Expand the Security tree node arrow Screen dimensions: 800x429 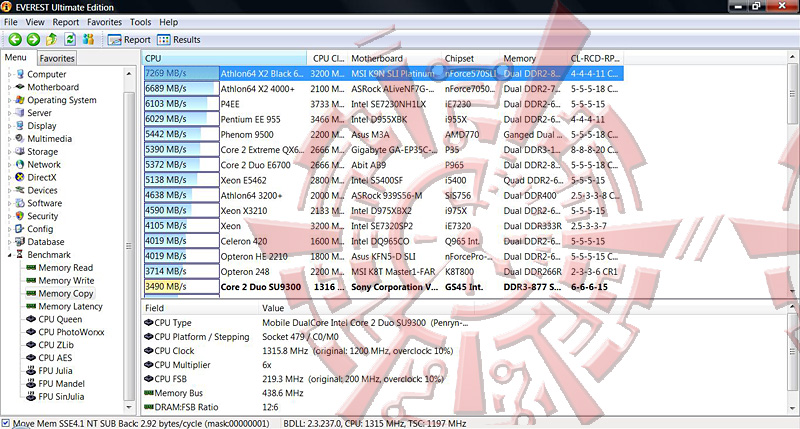coord(9,216)
